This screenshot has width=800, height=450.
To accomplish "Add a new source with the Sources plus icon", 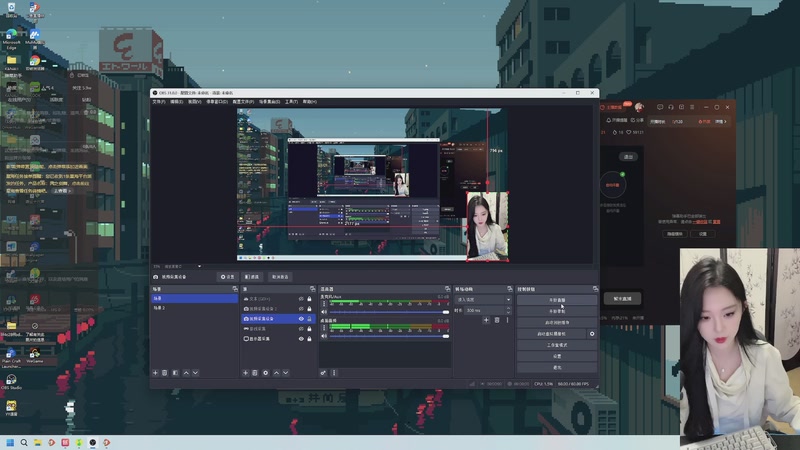I will pos(245,373).
